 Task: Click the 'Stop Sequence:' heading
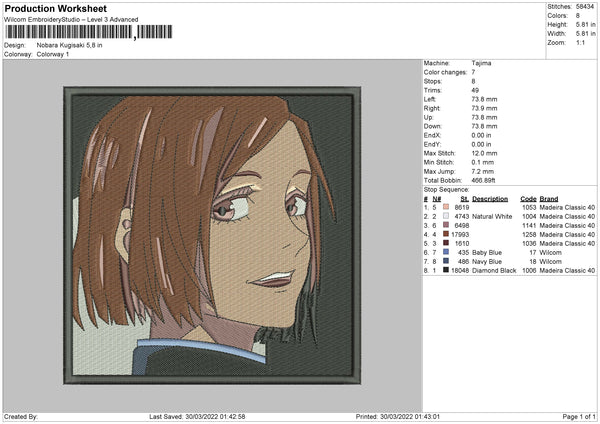446,189
